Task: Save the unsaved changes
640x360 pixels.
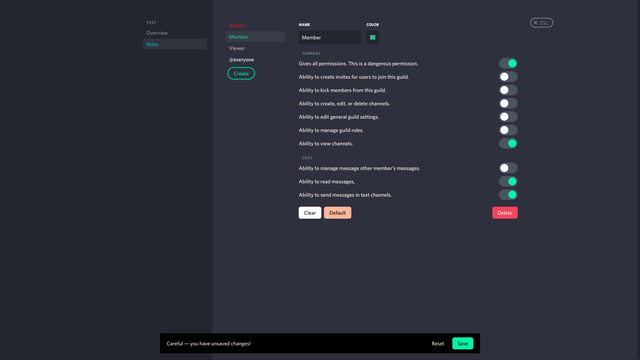Action: tap(462, 344)
